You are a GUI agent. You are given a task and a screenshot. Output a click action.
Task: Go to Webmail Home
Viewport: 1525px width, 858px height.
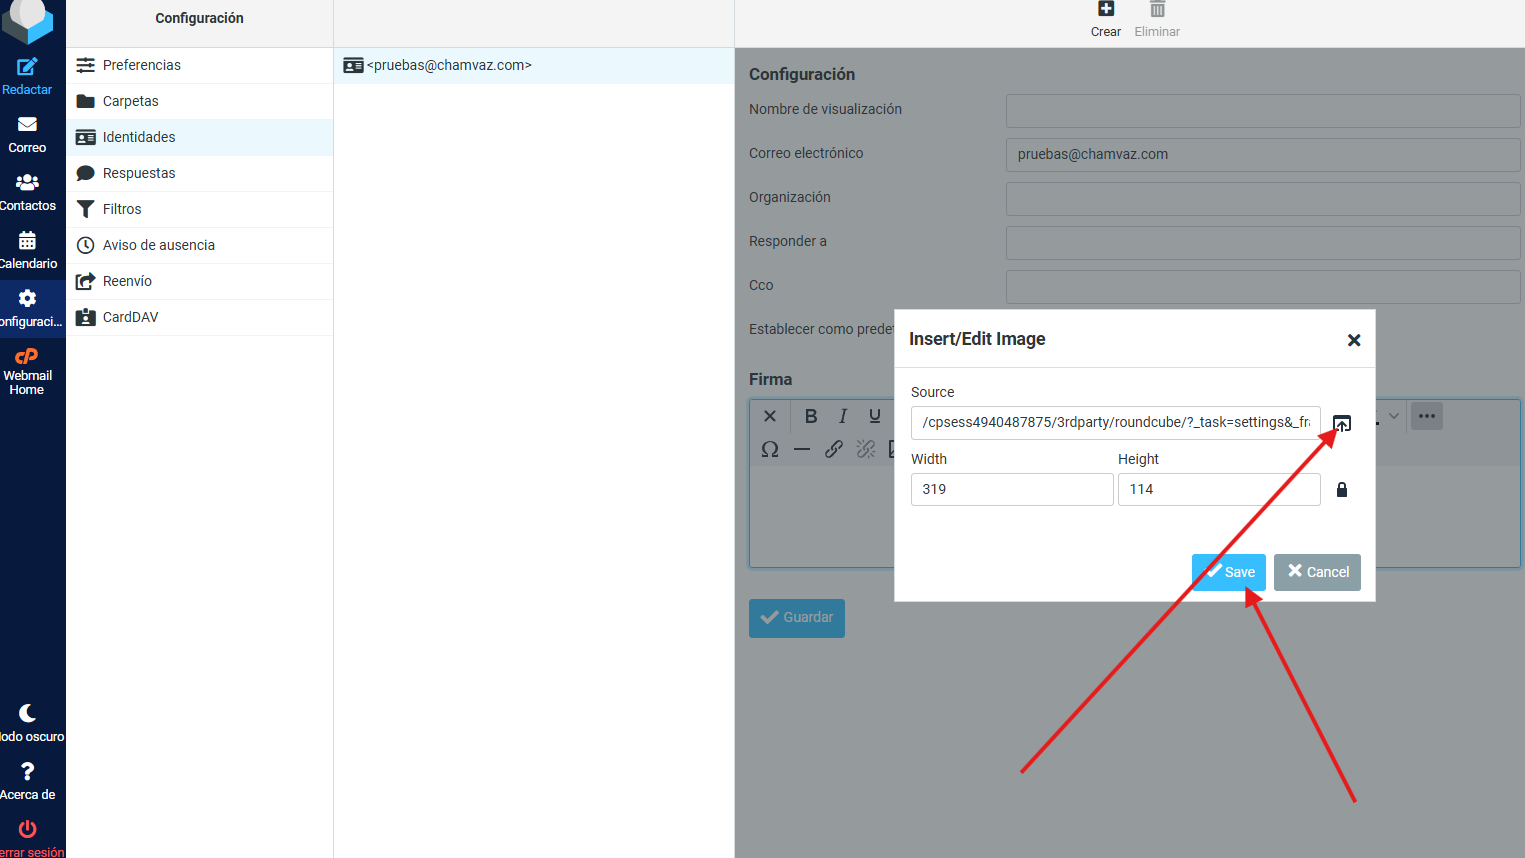27,371
